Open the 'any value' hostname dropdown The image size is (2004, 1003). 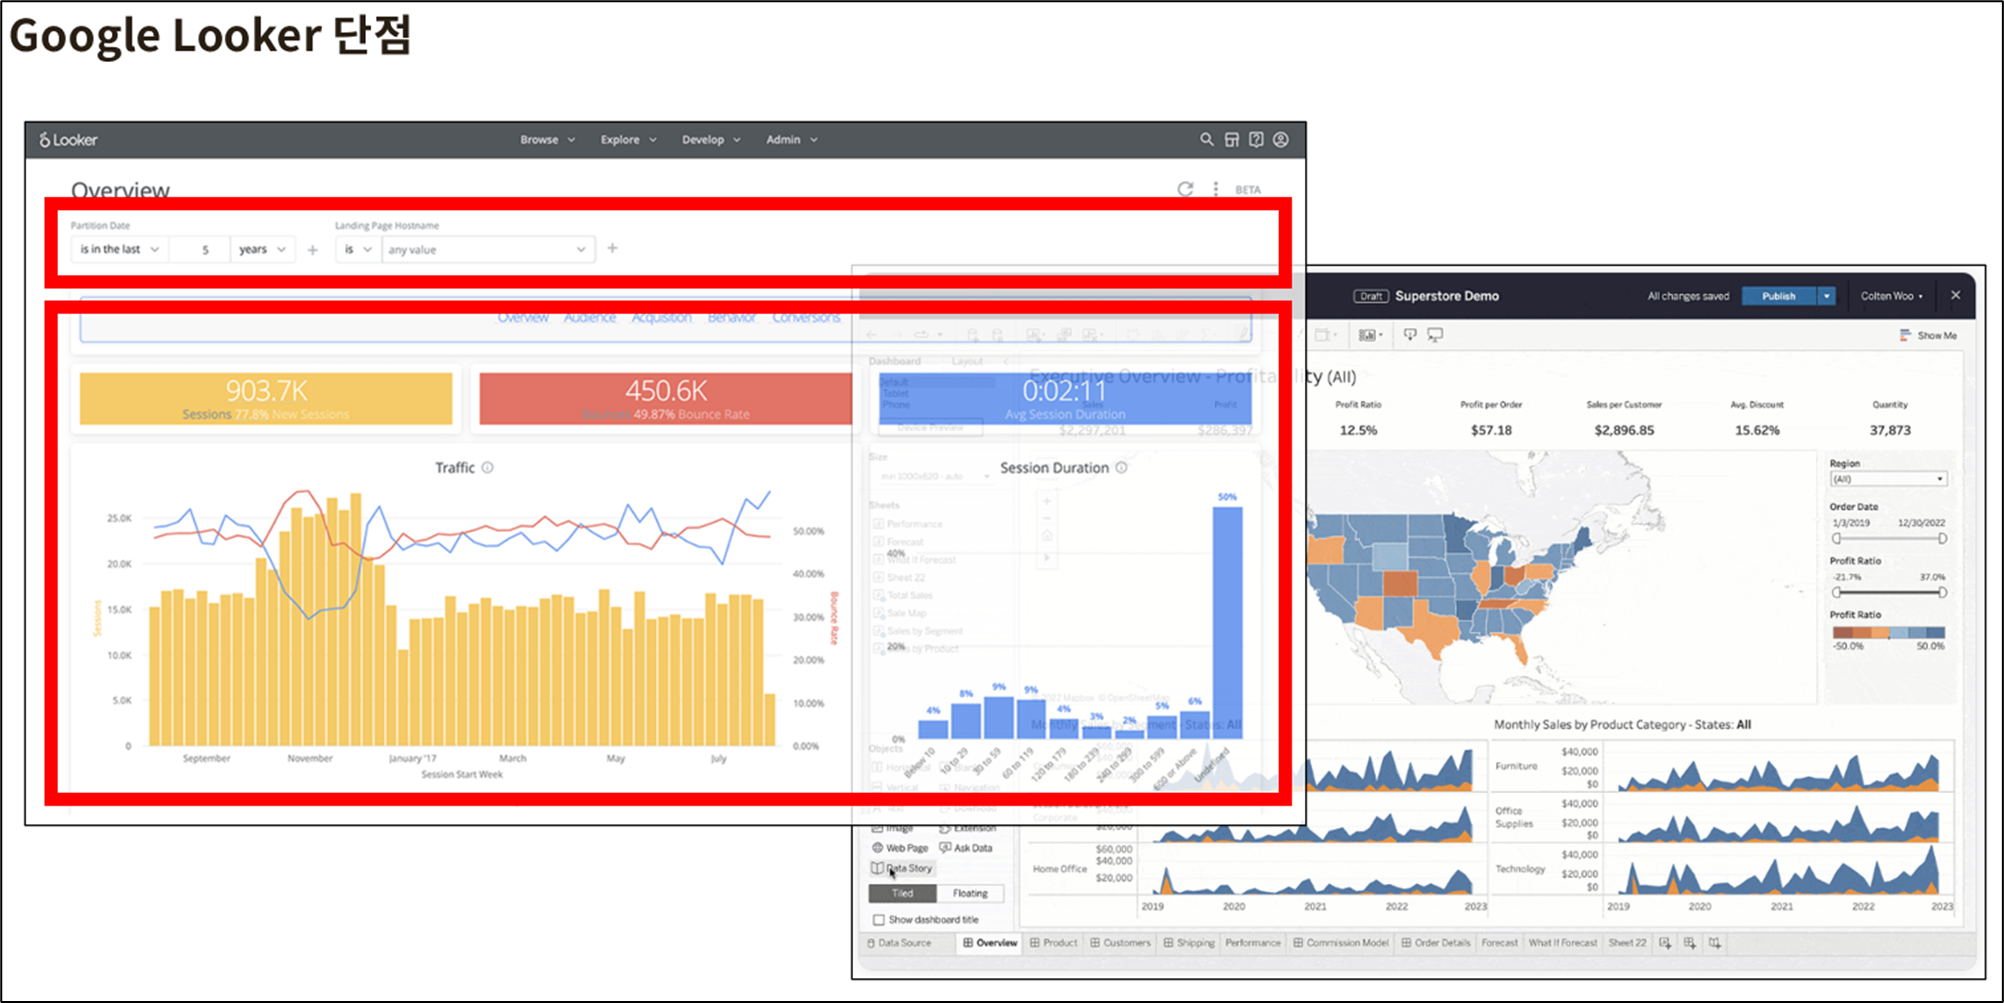[x=488, y=249]
